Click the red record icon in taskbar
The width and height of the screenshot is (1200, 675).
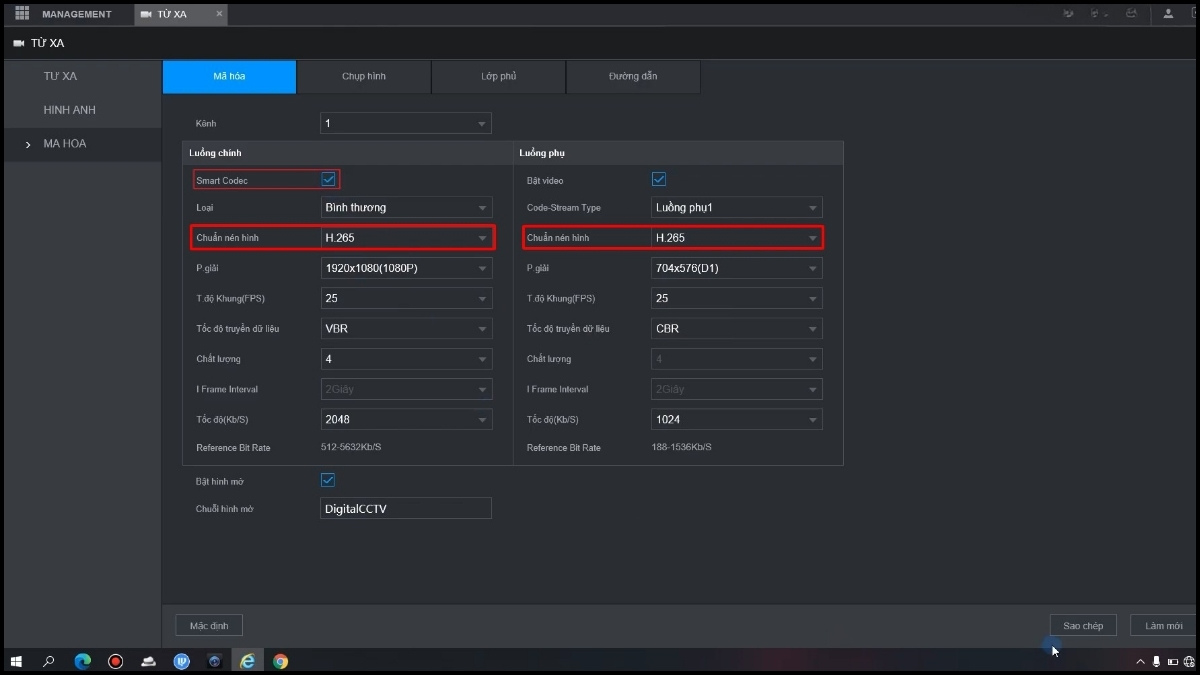pyautogui.click(x=115, y=661)
